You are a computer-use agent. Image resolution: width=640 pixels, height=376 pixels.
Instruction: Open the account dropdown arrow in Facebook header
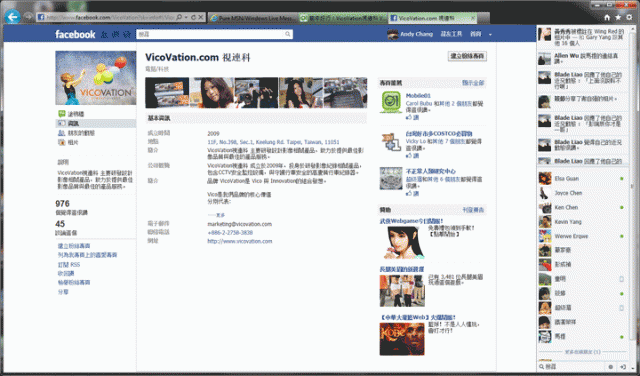click(490, 35)
